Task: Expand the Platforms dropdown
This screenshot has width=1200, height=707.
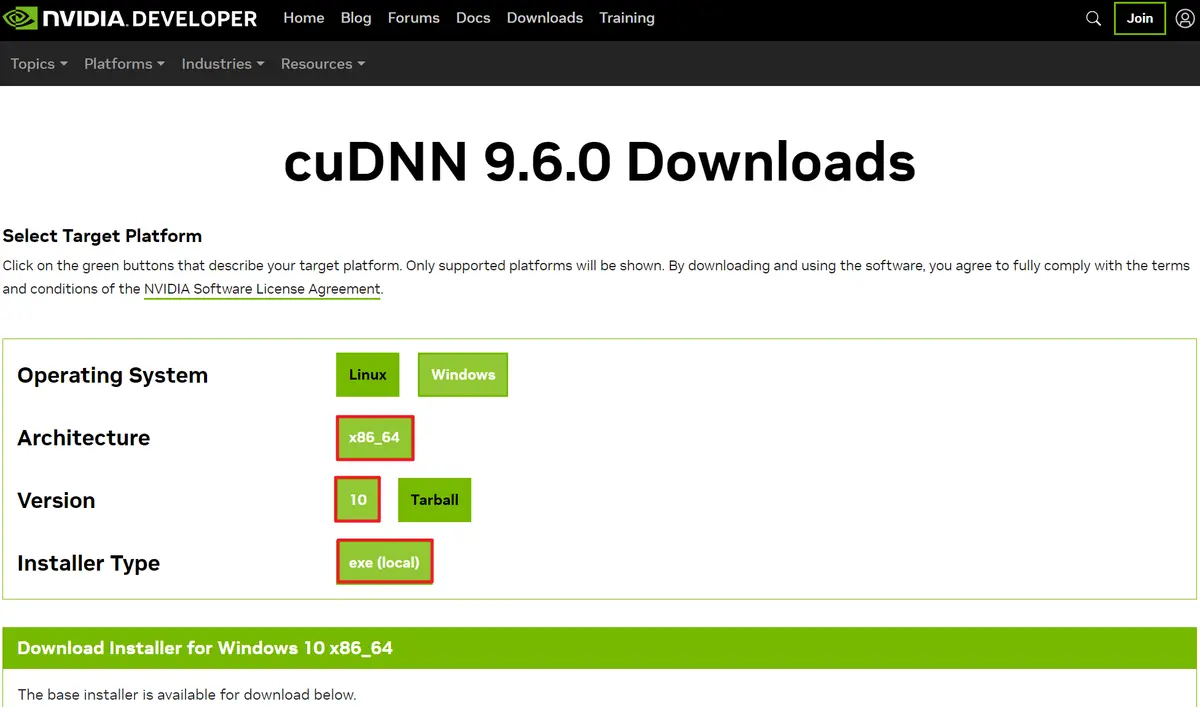Action: pos(125,64)
